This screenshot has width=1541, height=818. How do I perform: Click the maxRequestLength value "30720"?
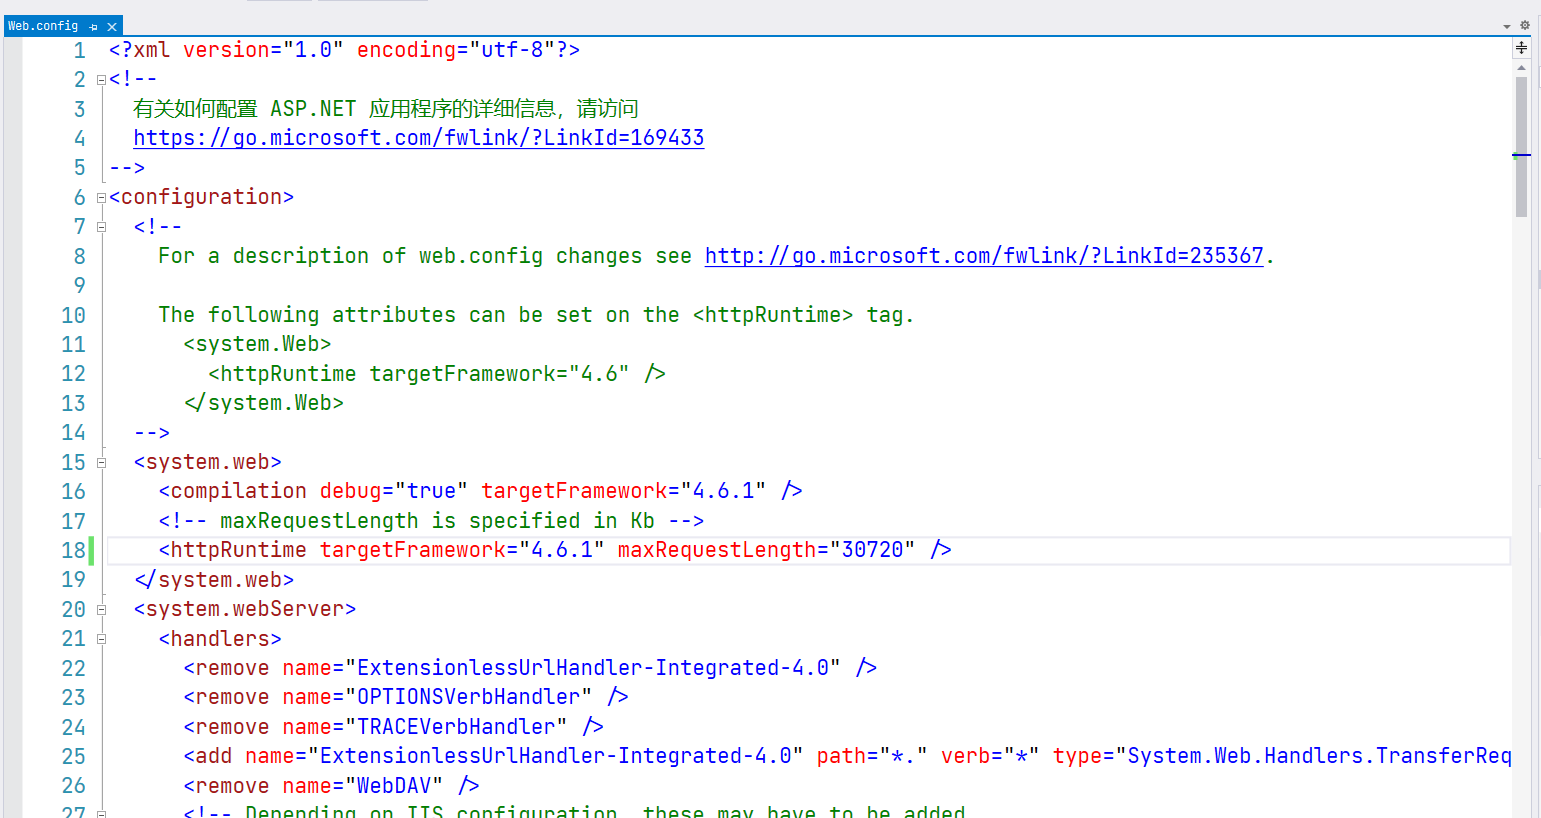pos(873,550)
